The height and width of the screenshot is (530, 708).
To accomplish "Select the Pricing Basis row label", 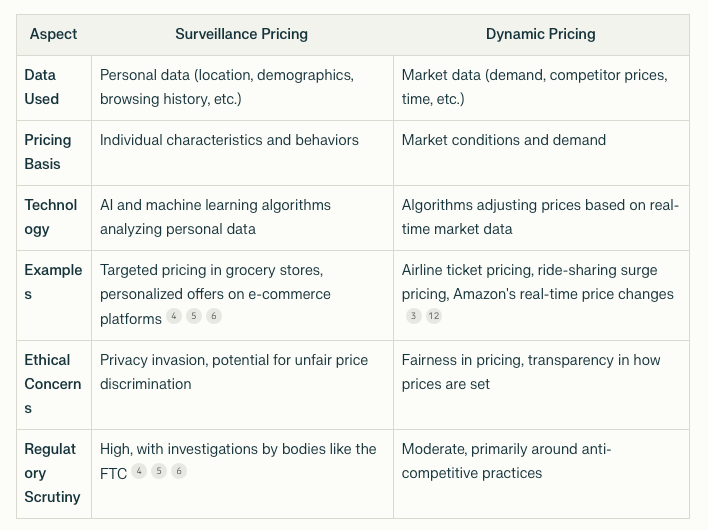I will (47, 152).
